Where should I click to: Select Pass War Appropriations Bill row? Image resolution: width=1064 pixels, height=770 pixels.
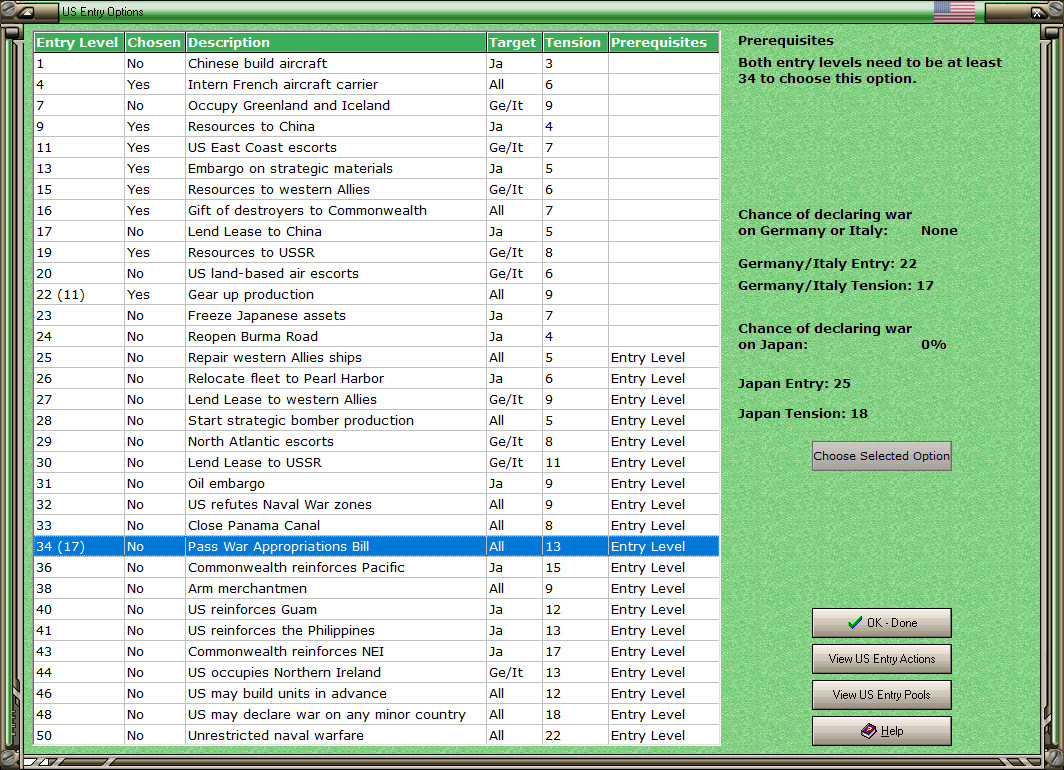click(x=377, y=547)
